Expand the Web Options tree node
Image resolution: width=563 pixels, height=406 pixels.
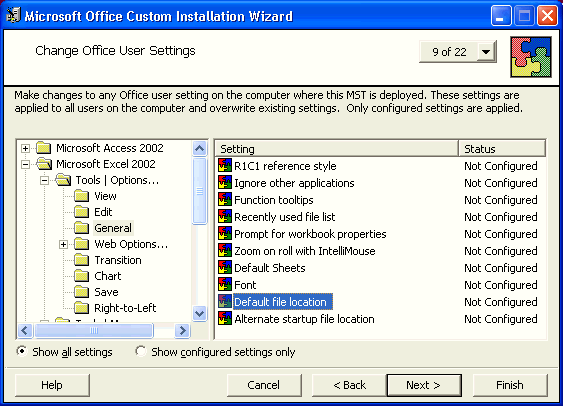point(63,244)
